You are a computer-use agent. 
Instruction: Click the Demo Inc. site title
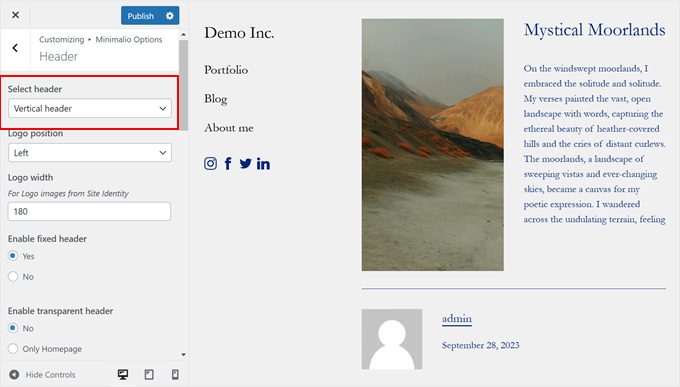tap(239, 33)
